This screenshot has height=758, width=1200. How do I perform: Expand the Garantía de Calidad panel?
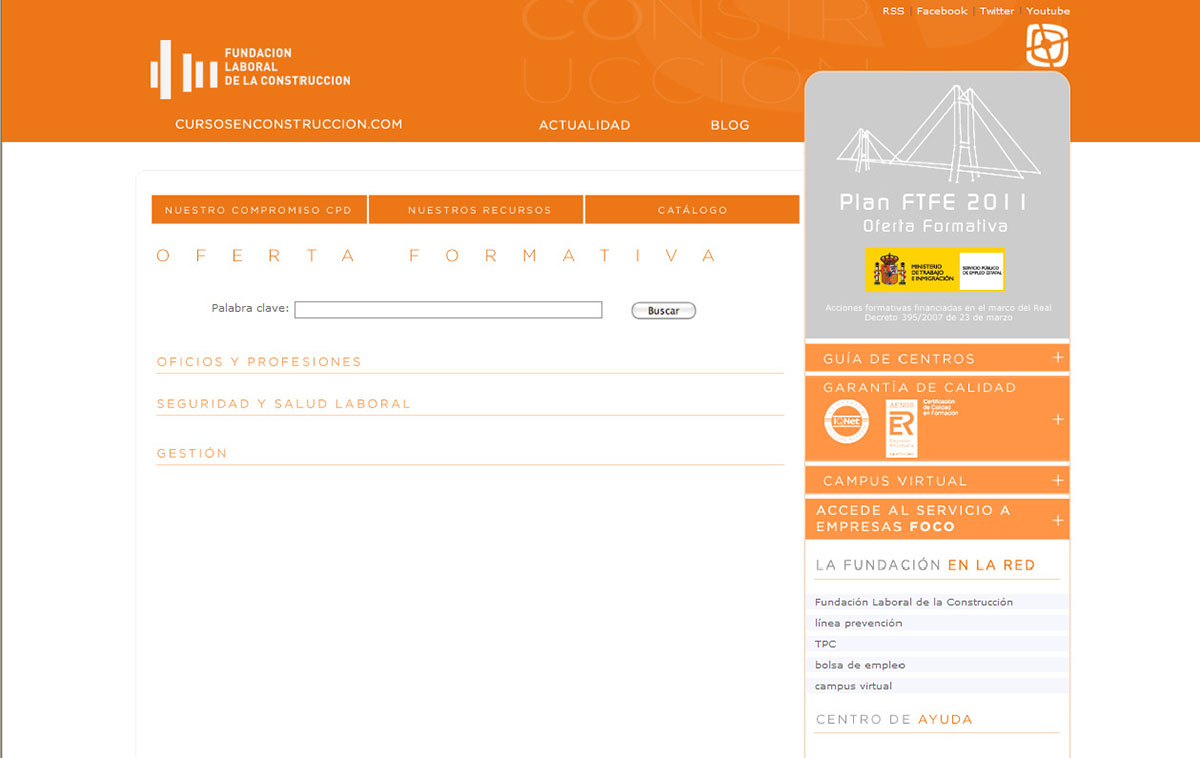(1058, 420)
